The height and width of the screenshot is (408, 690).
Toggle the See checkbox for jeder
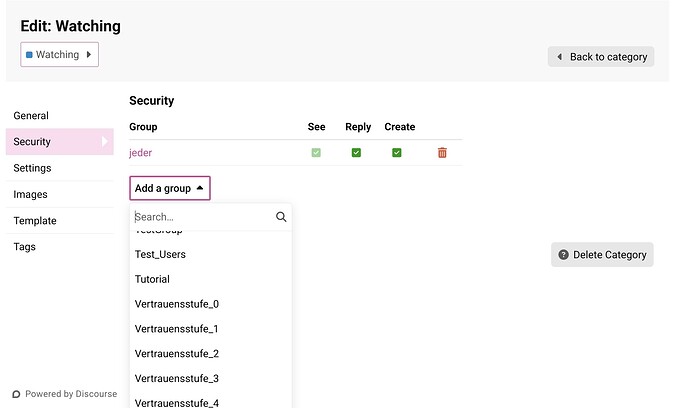tap(316, 153)
